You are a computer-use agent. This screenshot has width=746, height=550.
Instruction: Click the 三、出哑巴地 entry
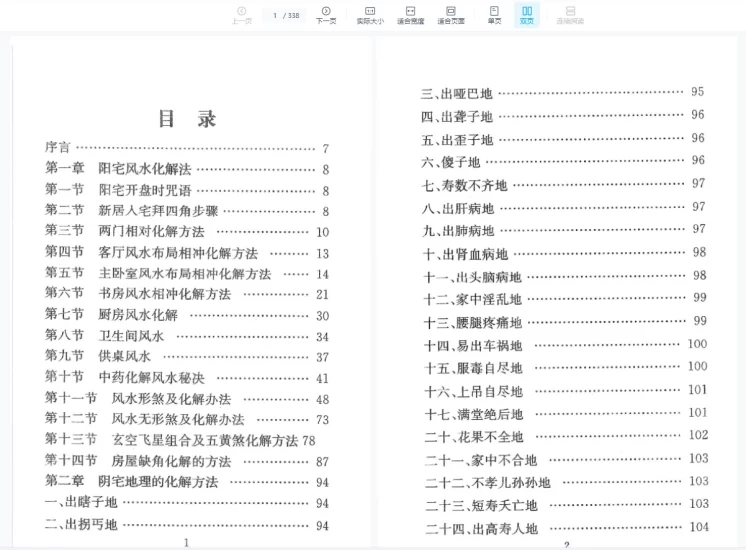point(457,94)
